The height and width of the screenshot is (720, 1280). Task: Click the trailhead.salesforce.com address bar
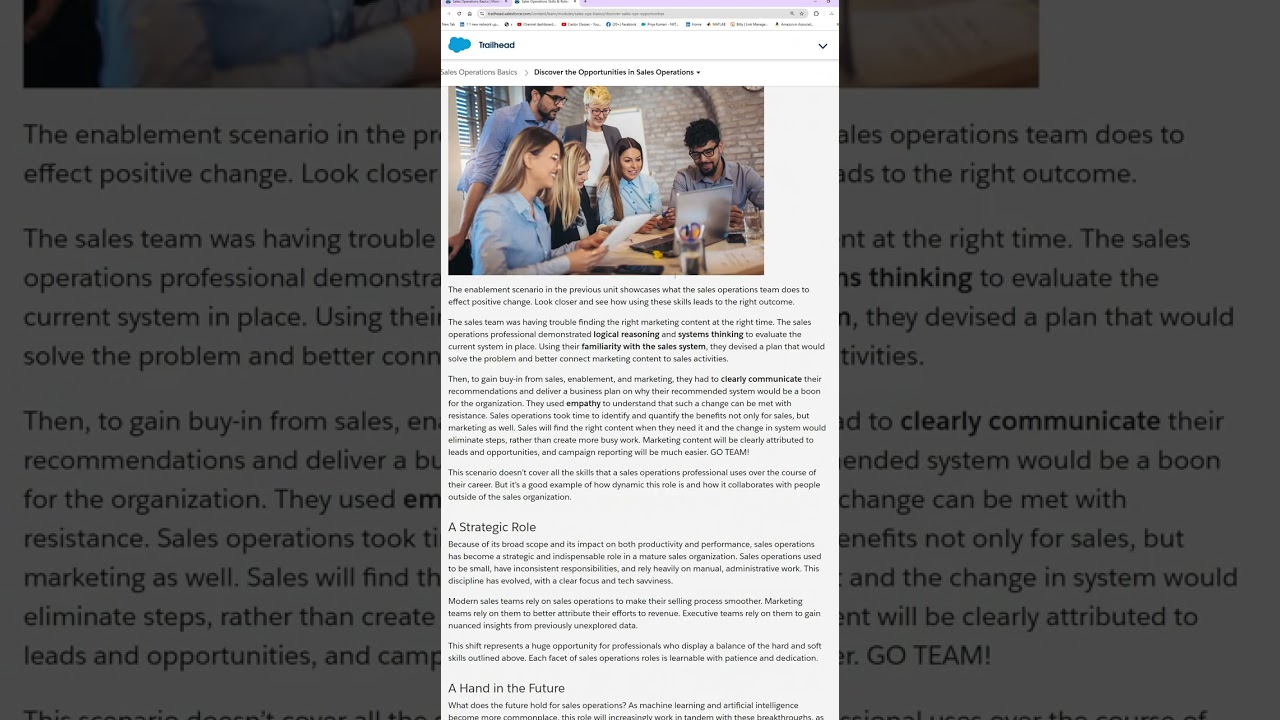(643, 14)
